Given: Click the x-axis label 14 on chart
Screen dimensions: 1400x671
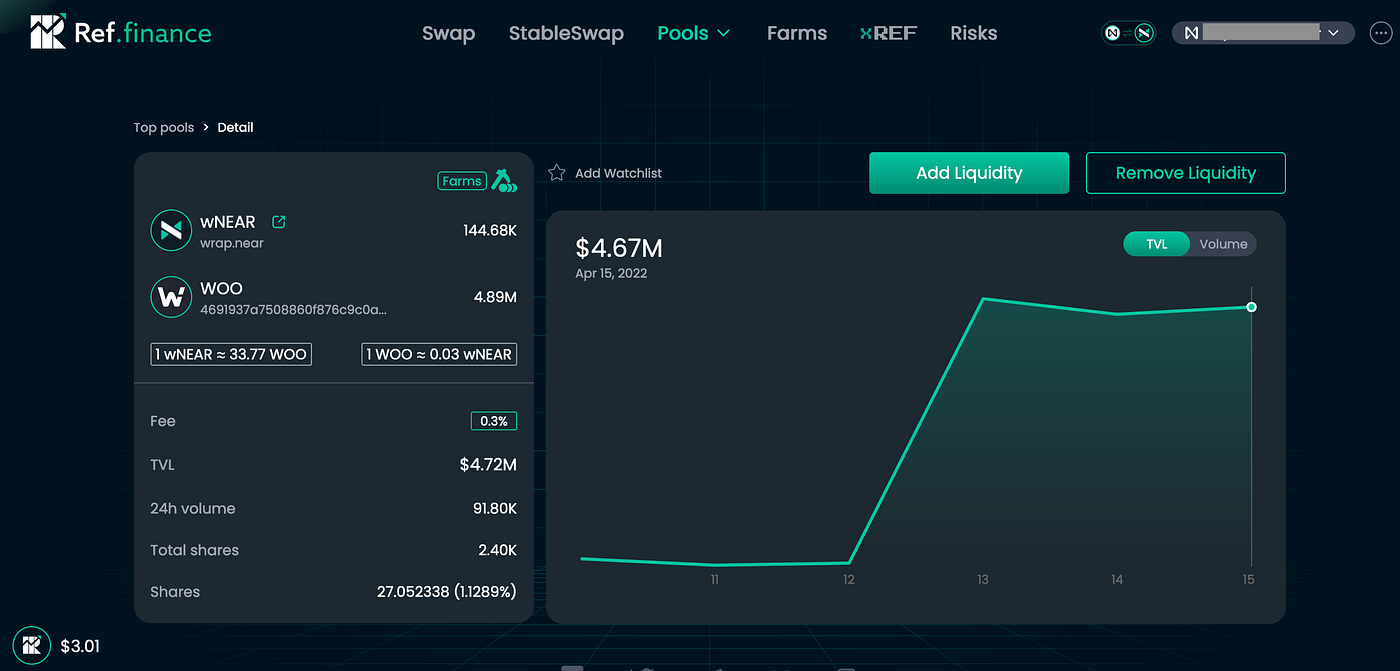Looking at the screenshot, I should tap(1117, 579).
